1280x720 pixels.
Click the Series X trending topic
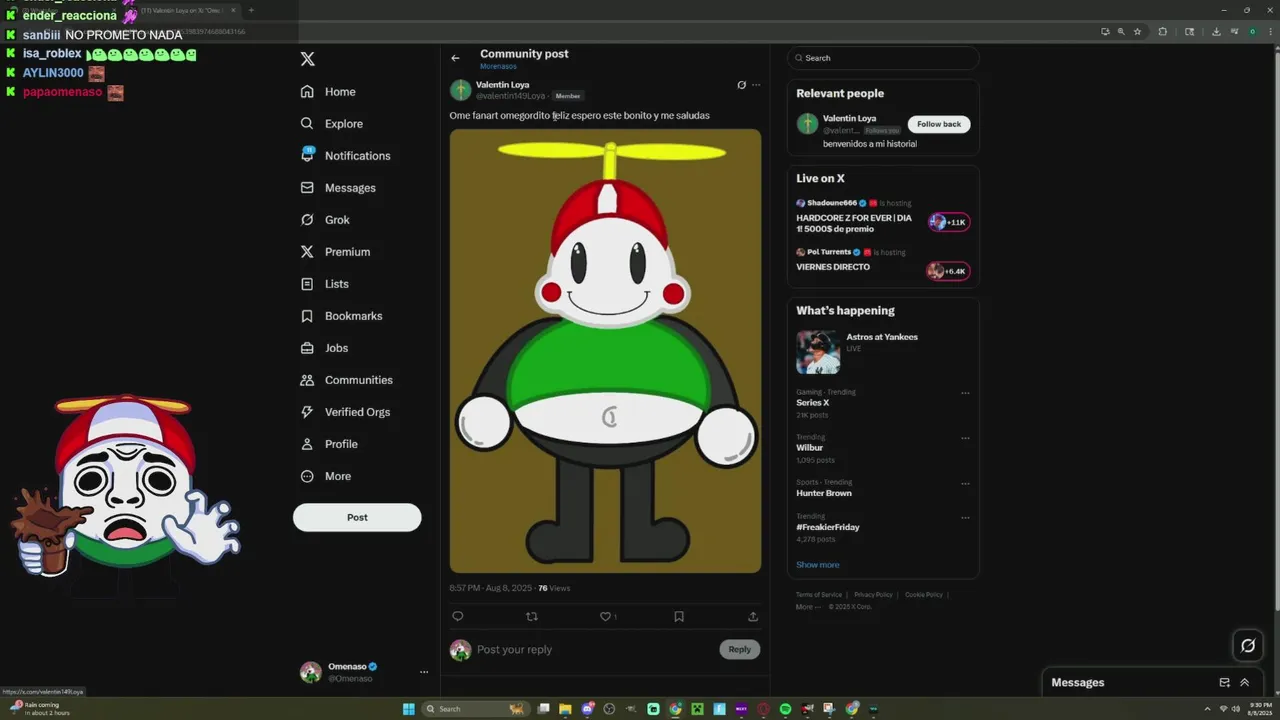[x=813, y=403]
